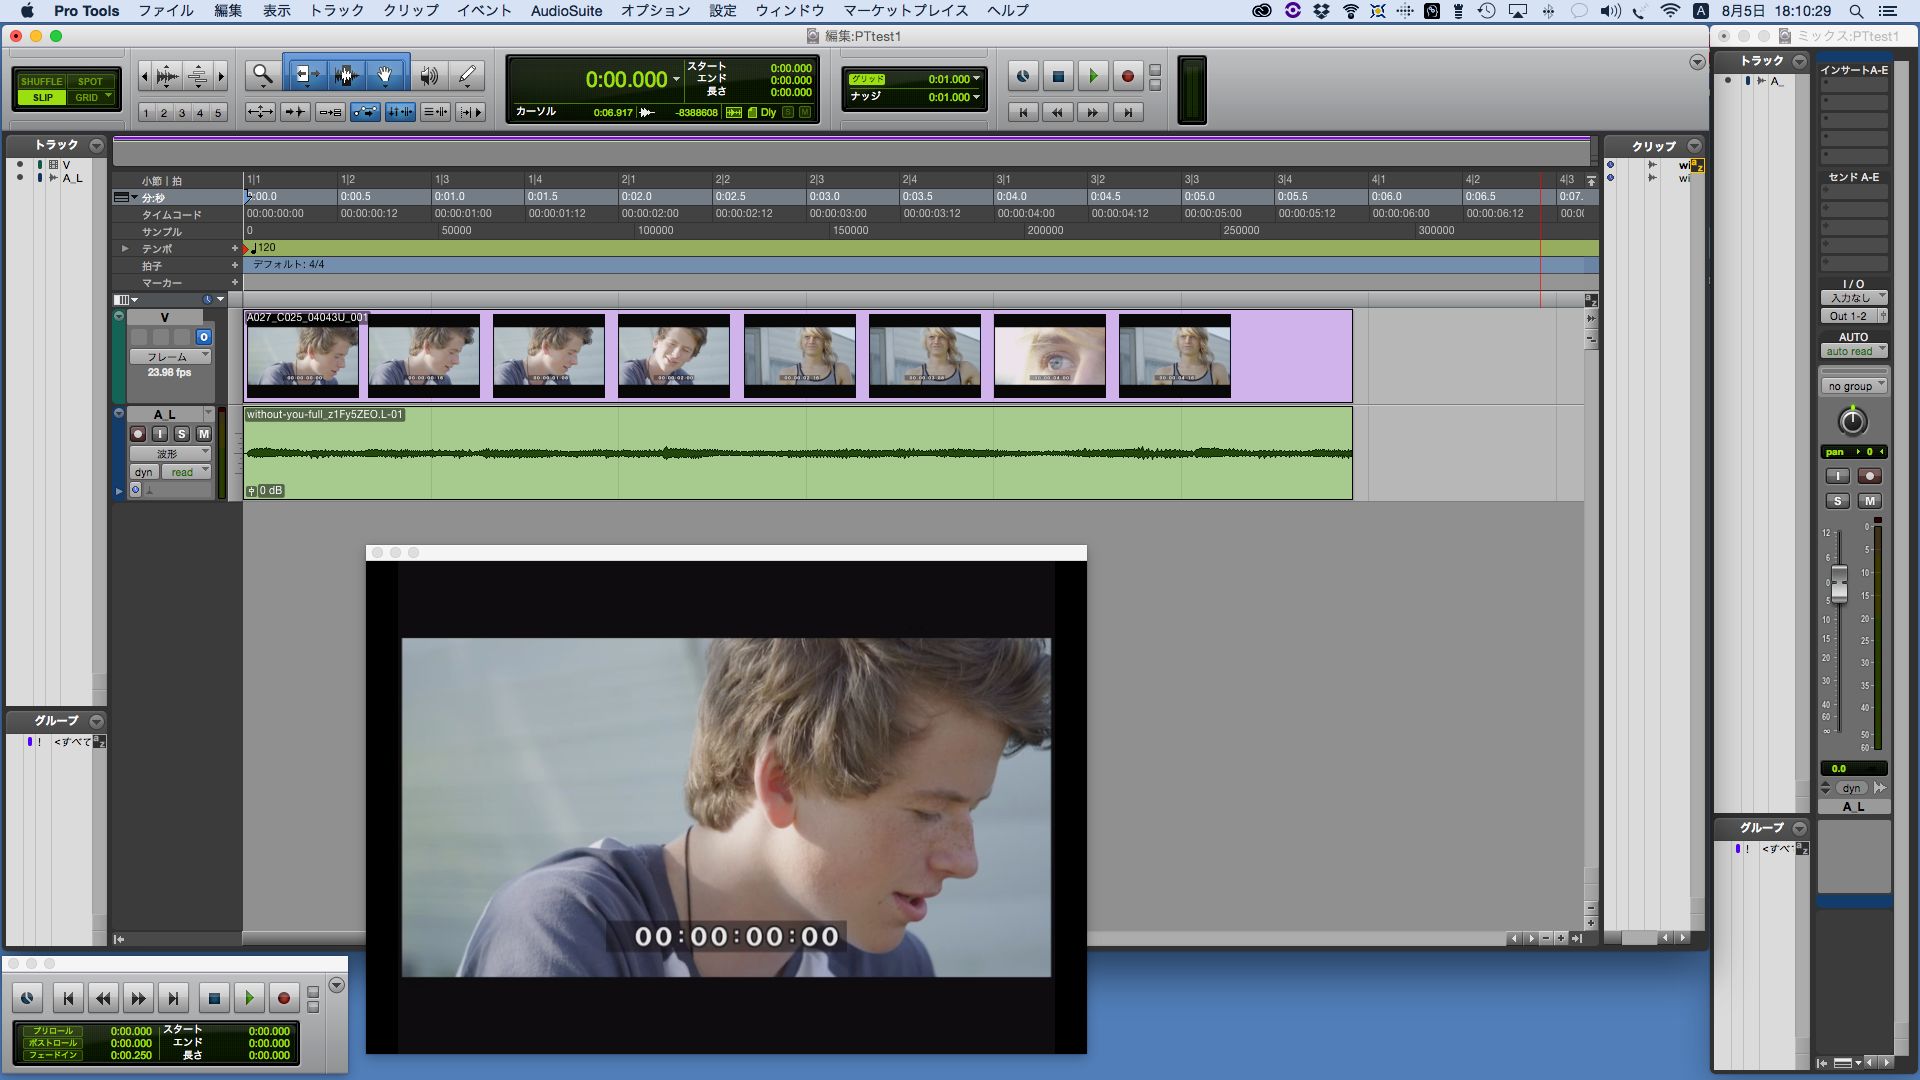
Task: Stop playback in the Edit window transport
Action: coord(1058,76)
